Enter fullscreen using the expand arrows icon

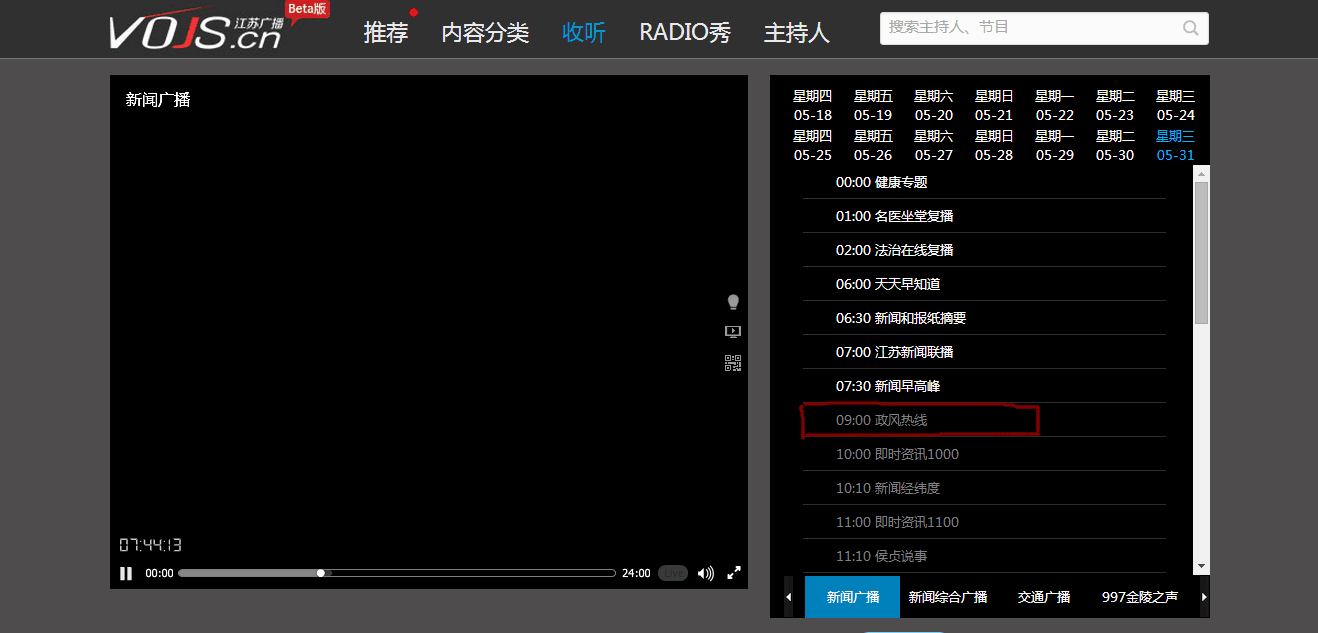tap(734, 573)
